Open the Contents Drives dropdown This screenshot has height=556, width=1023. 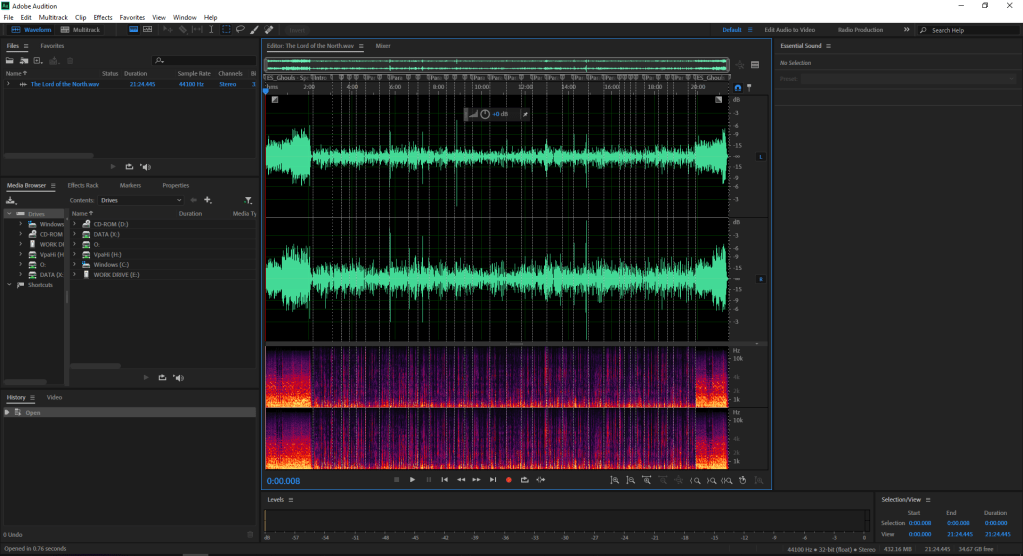coord(140,200)
